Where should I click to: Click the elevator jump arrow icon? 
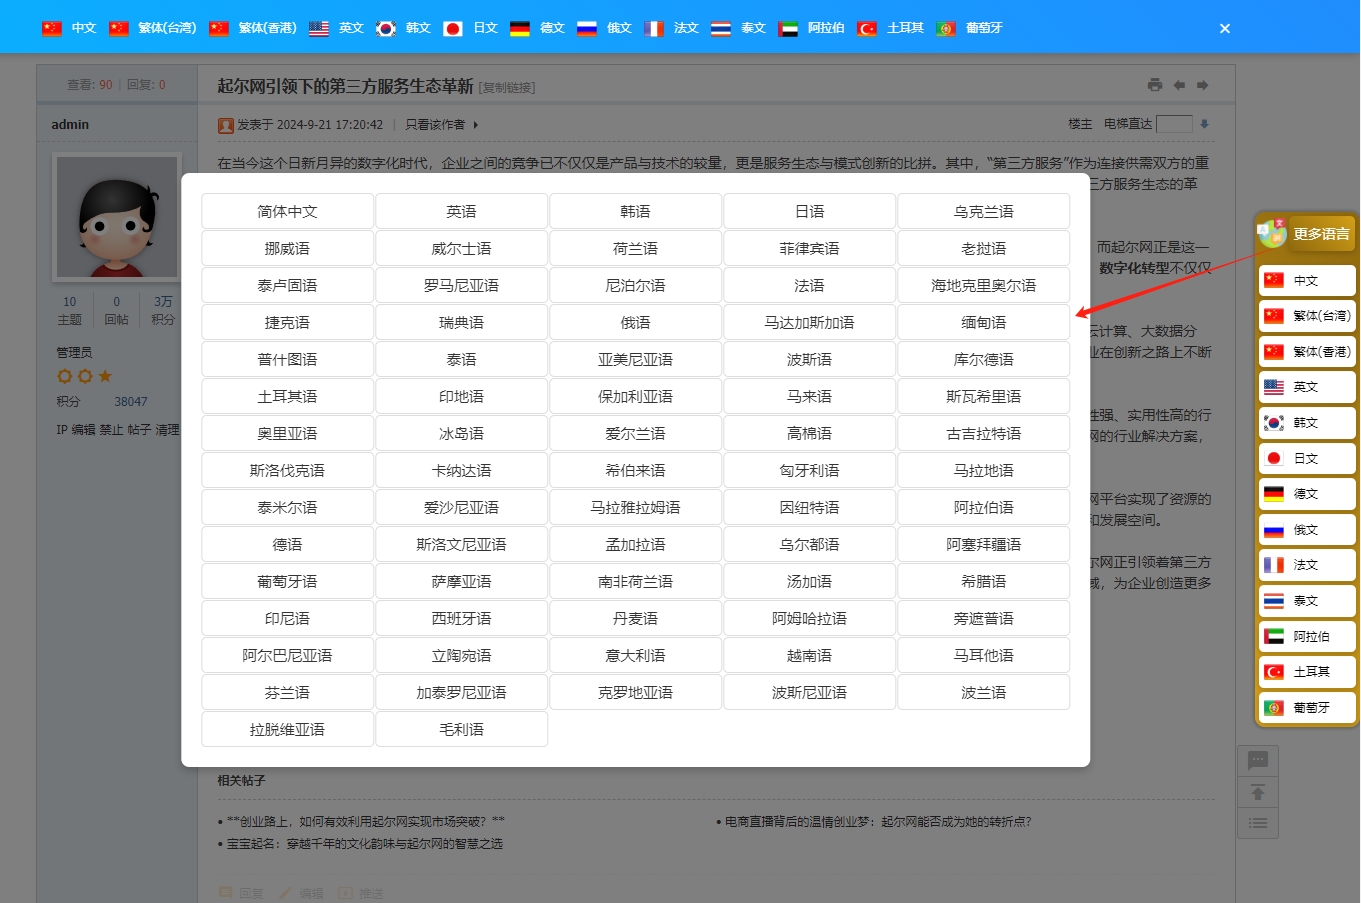point(1204,124)
